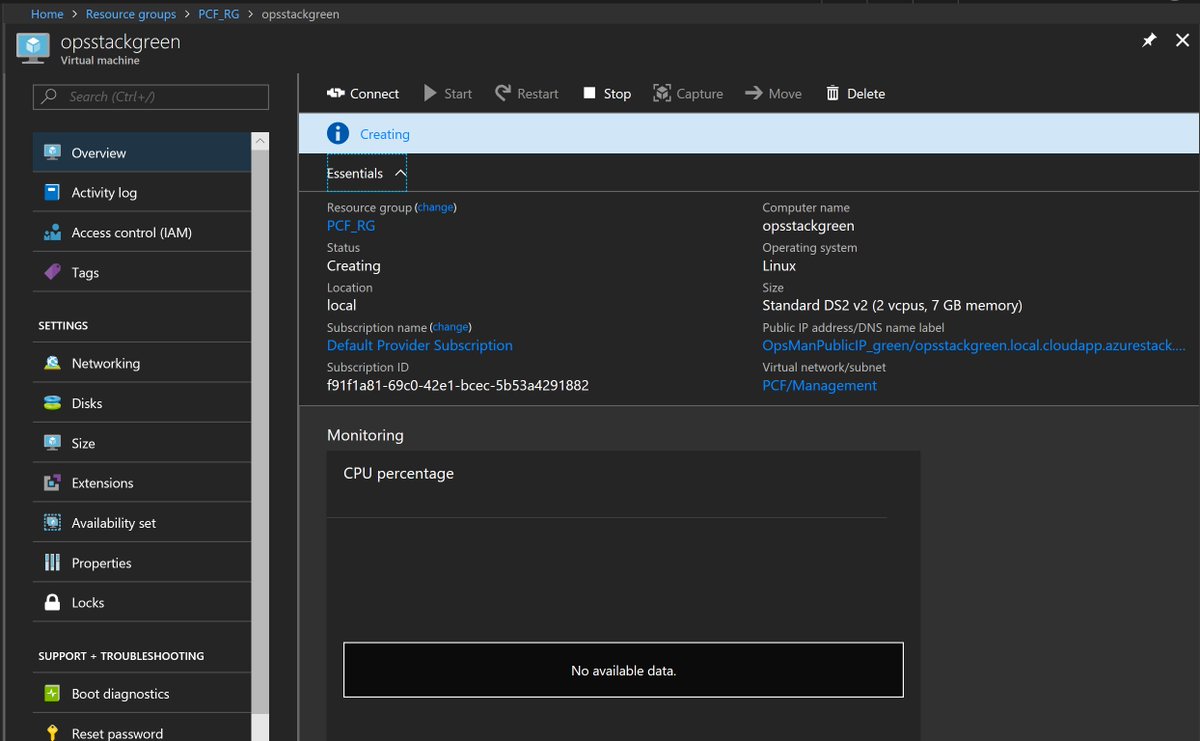The image size is (1200, 741).
Task: Select Disks under Settings
Action: (x=142, y=404)
